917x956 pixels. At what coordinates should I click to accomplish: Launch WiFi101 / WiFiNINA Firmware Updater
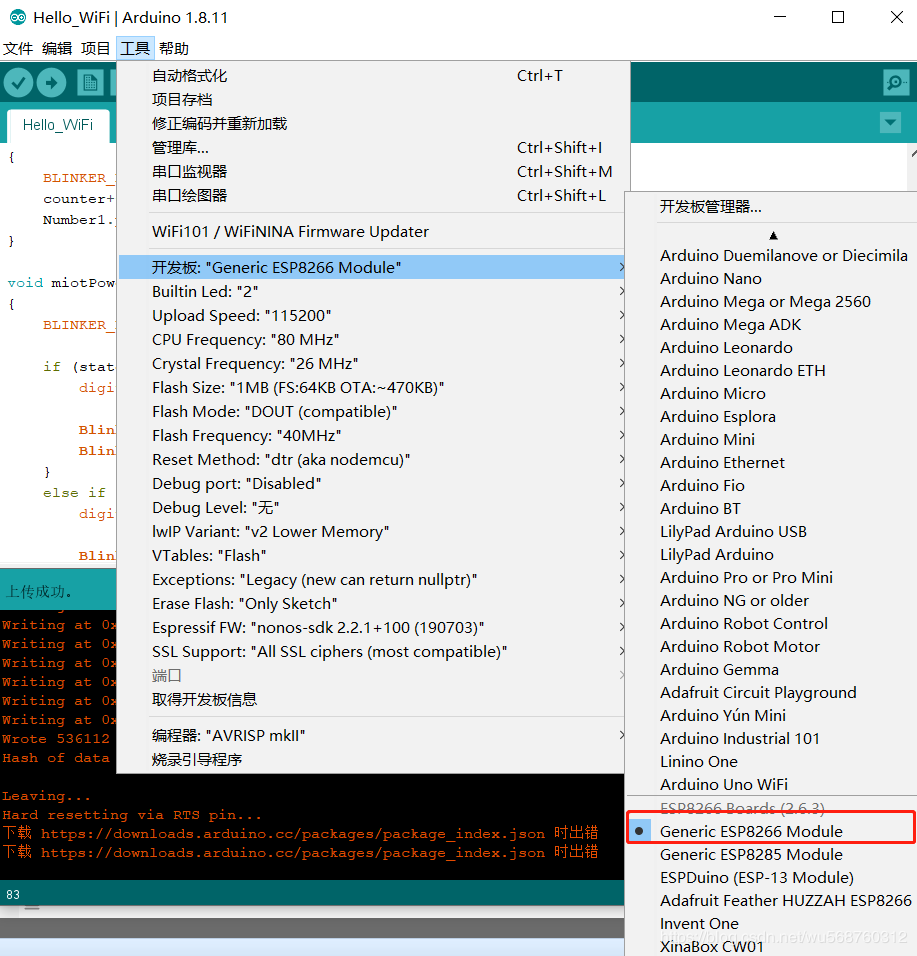coord(371,232)
